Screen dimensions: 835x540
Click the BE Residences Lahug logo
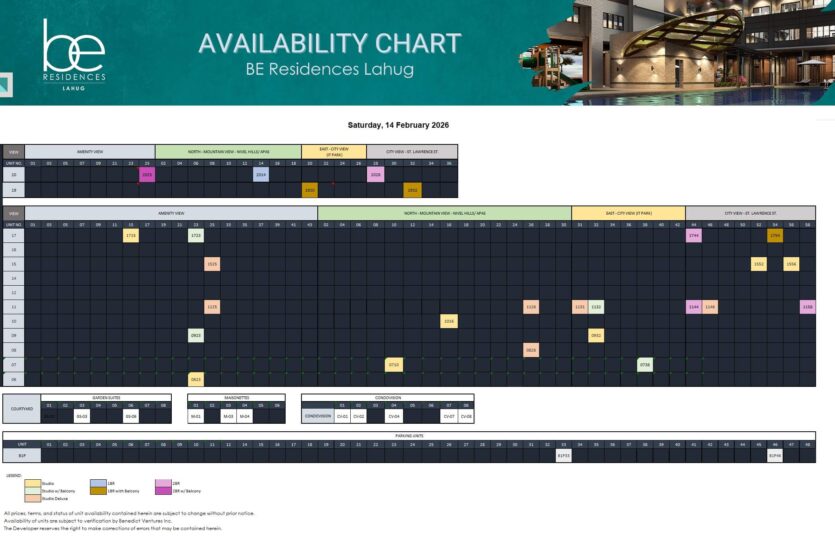[x=74, y=54]
